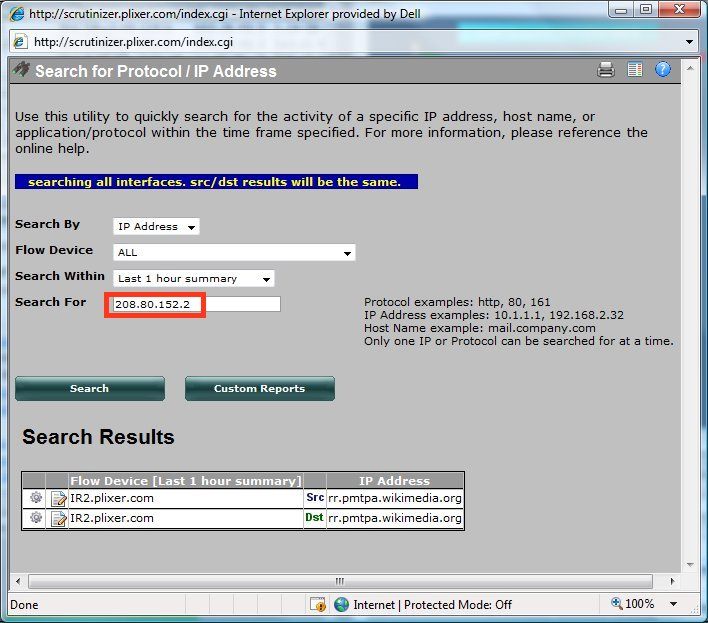708x623 pixels.
Task: Click the IP Address column header
Action: point(395,481)
